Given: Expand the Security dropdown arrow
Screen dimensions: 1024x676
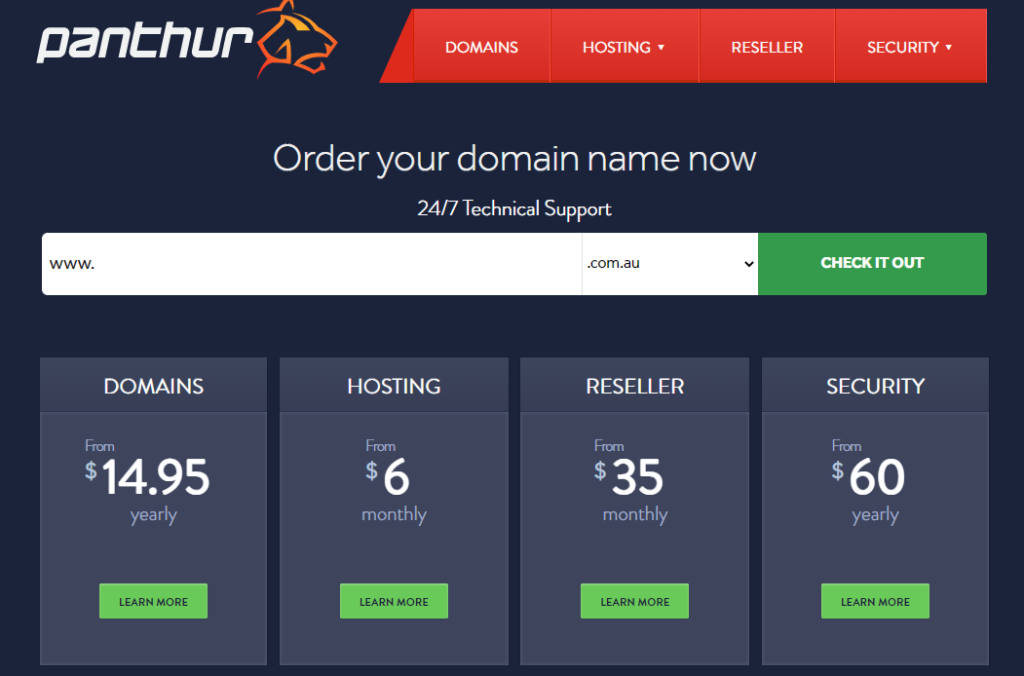Looking at the screenshot, I should (x=949, y=48).
